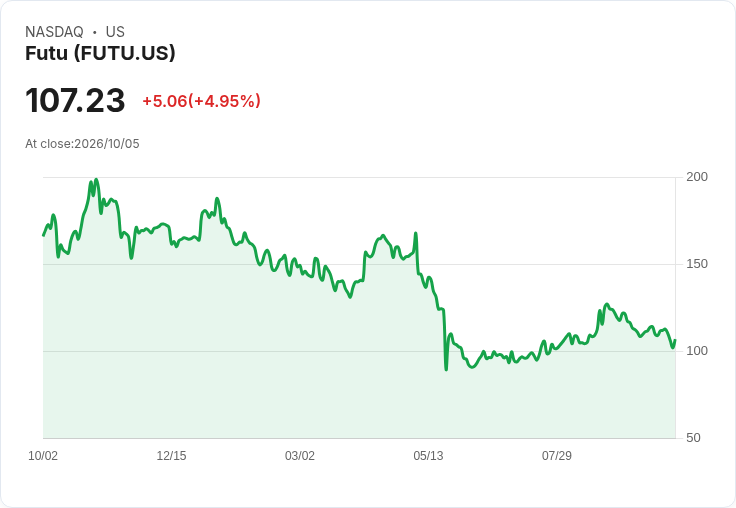This screenshot has width=736, height=508.
Task: Click the chart's lowest dip below 100
Action: click(446, 369)
